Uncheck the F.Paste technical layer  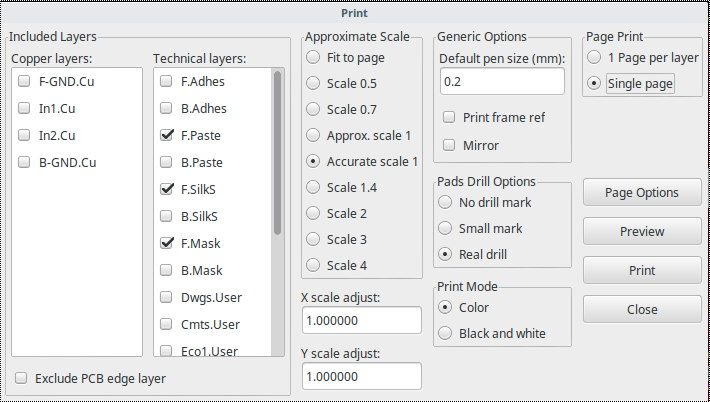point(166,135)
